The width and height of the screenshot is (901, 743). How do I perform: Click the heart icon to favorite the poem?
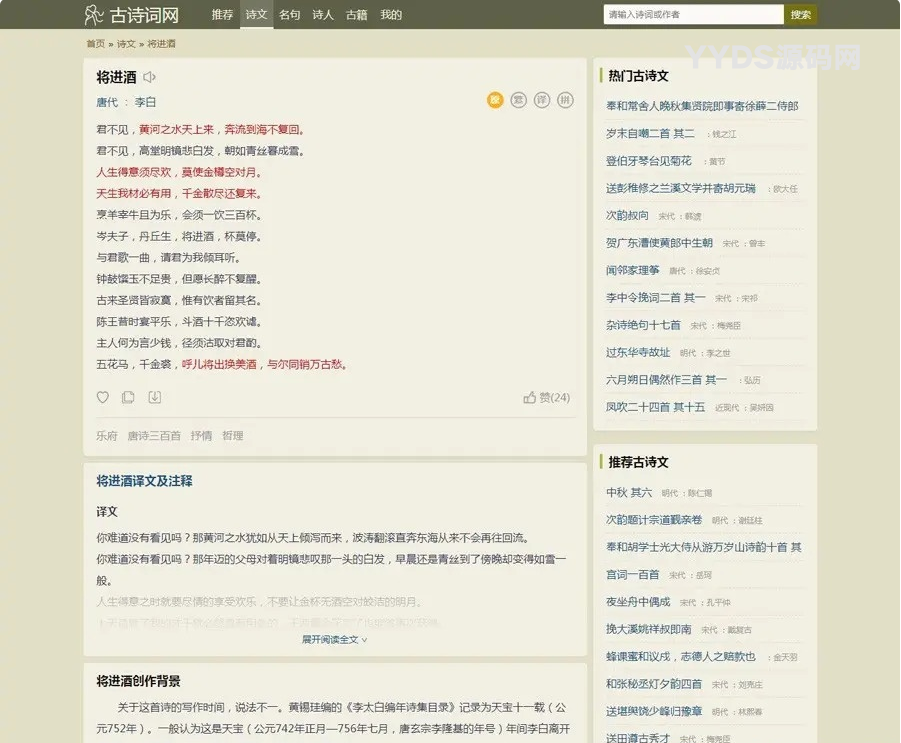[102, 397]
